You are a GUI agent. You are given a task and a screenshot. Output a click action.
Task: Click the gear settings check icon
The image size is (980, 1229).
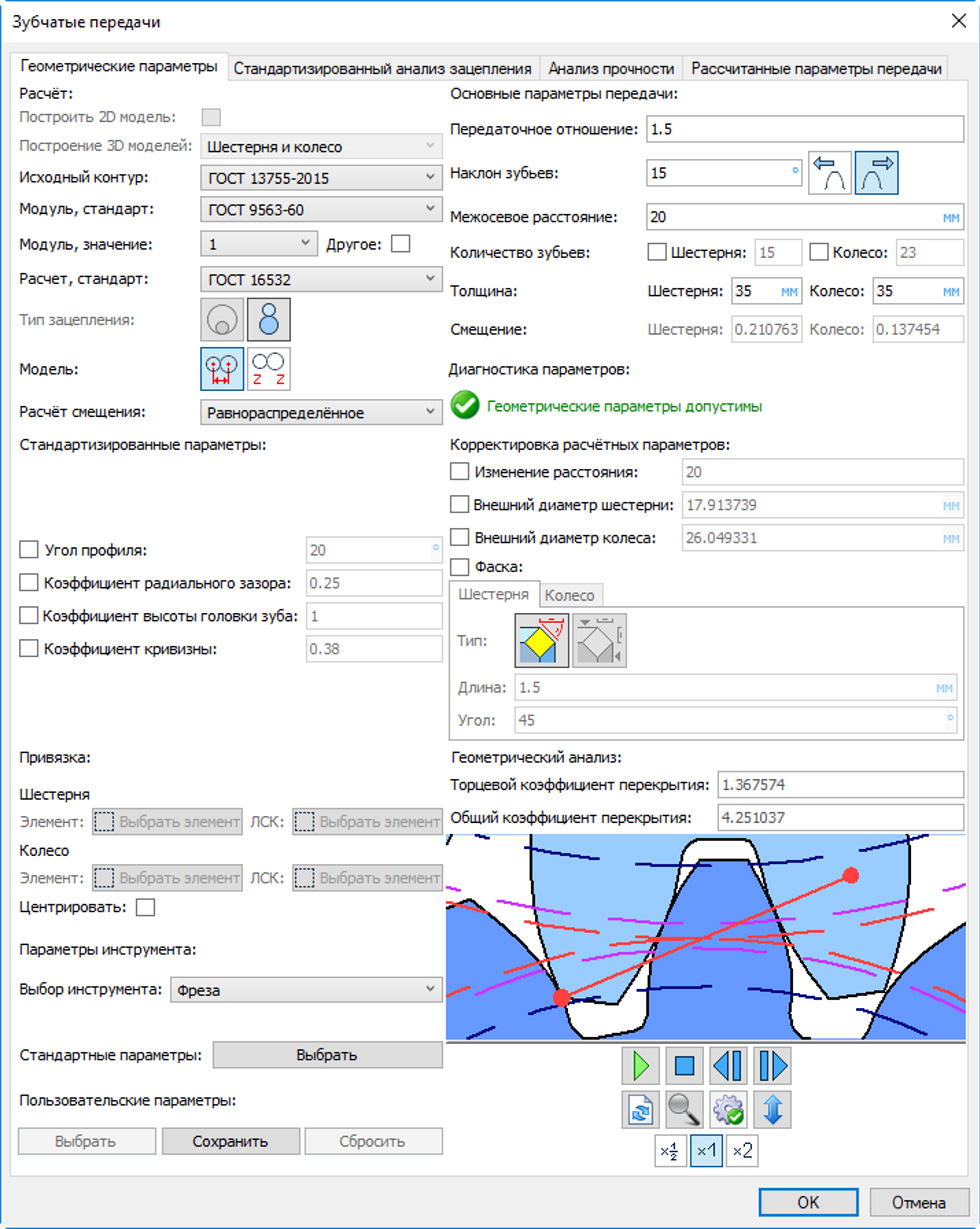[x=729, y=1110]
